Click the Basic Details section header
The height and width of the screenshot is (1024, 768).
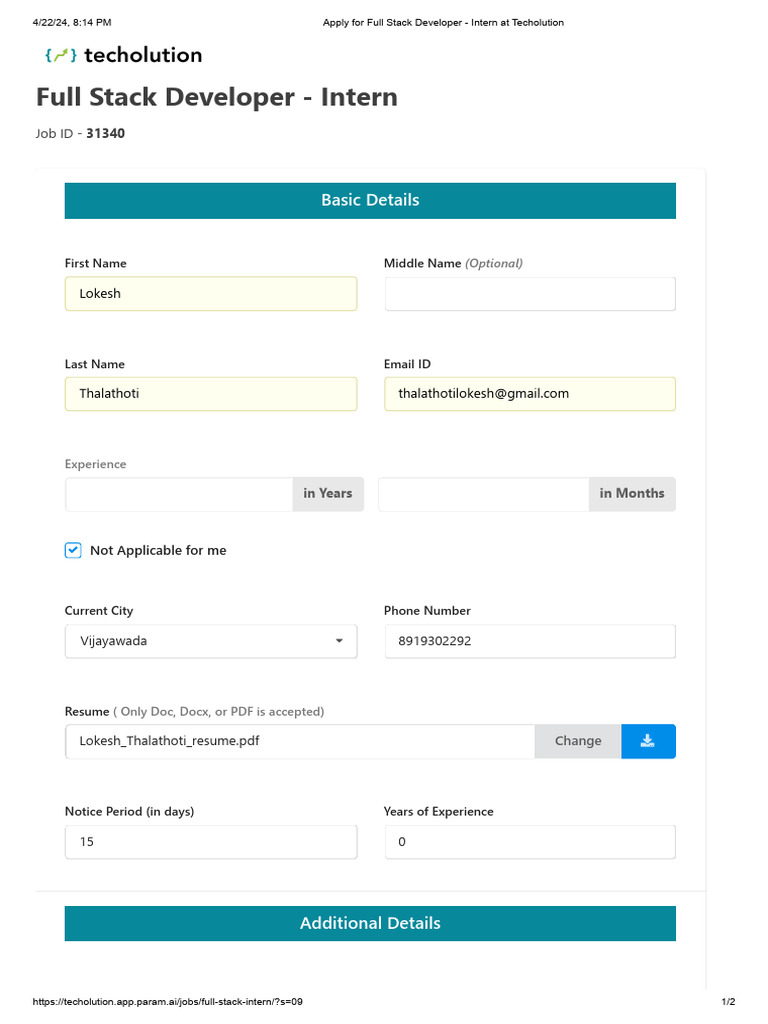pyautogui.click(x=370, y=200)
